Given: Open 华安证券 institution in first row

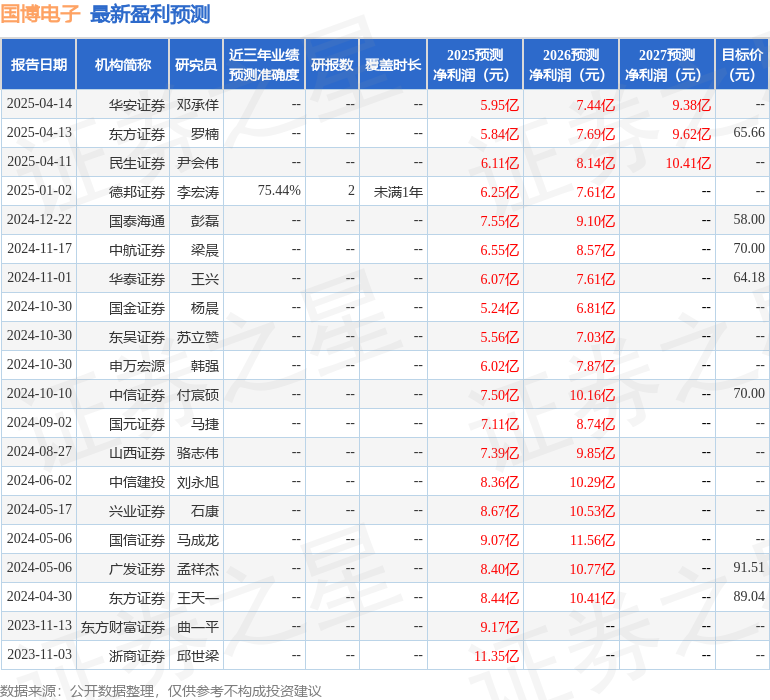Looking at the screenshot, I should tap(137, 105).
